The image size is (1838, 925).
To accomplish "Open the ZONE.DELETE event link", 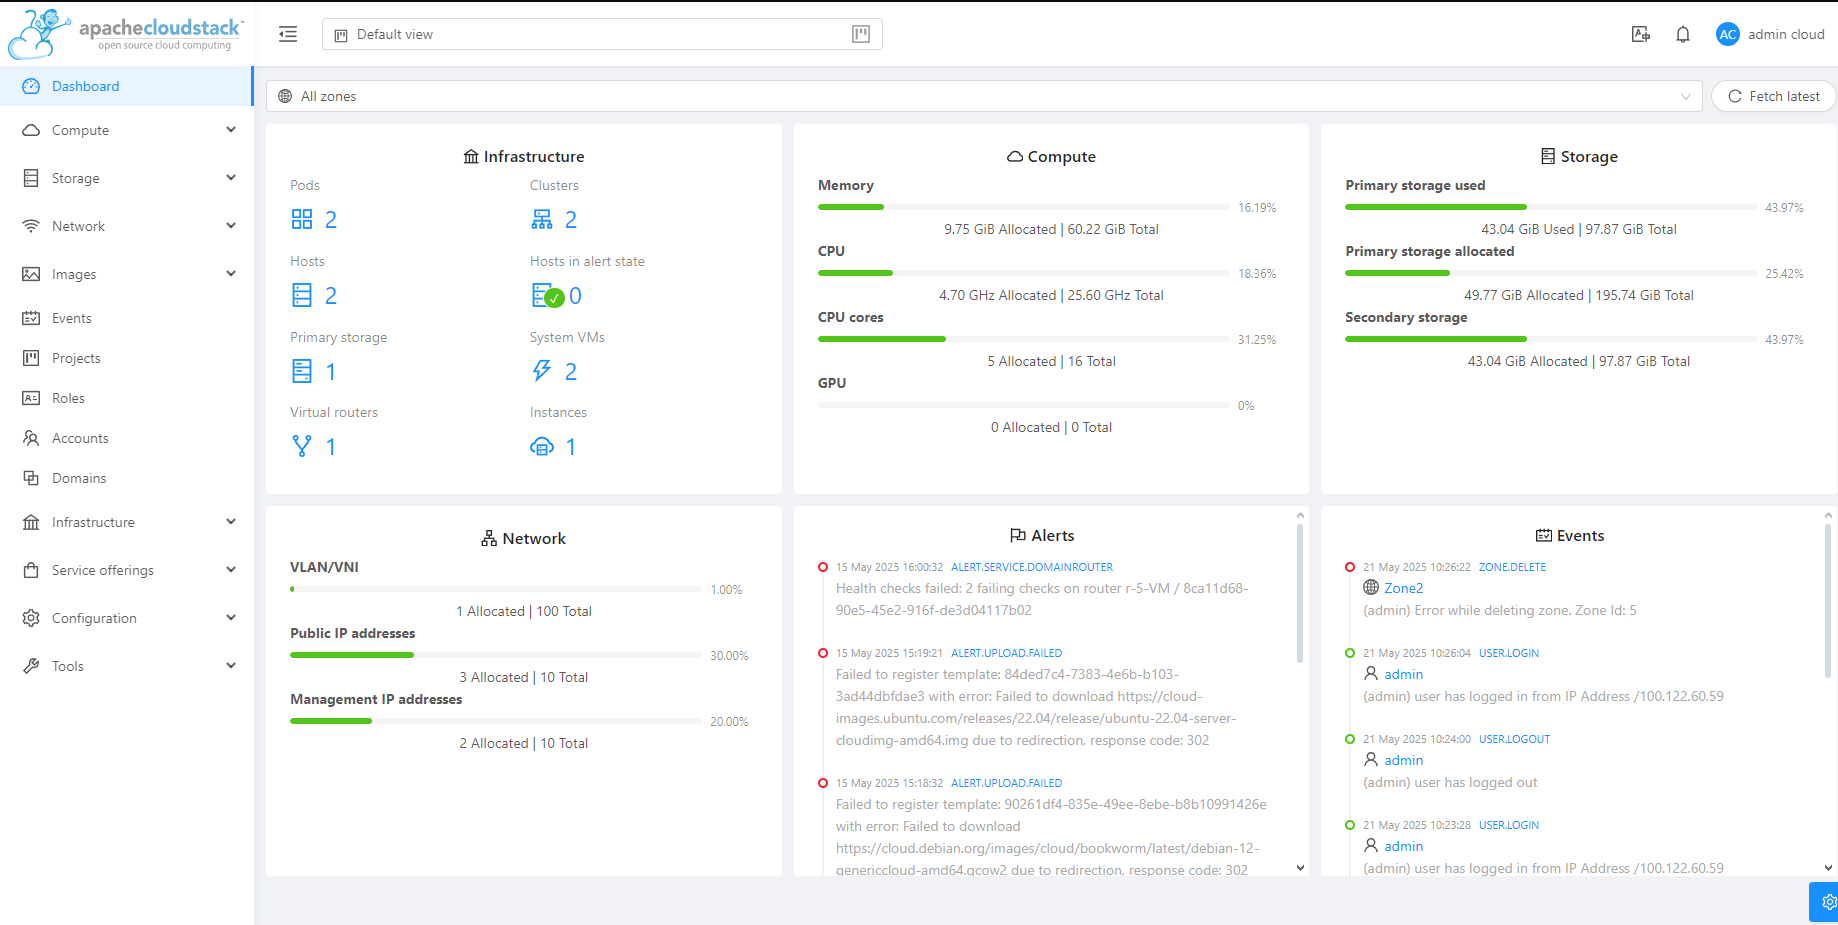I will click(1512, 567).
